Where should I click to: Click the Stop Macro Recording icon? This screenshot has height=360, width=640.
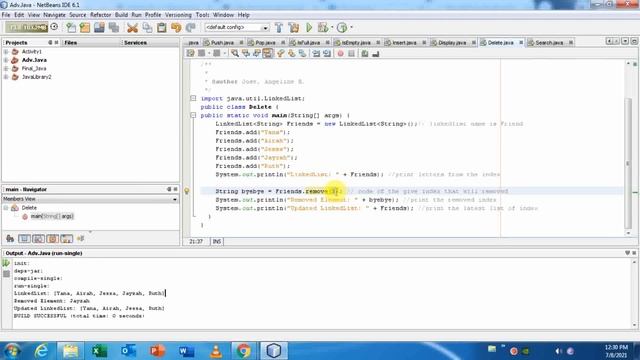click(x=351, y=53)
